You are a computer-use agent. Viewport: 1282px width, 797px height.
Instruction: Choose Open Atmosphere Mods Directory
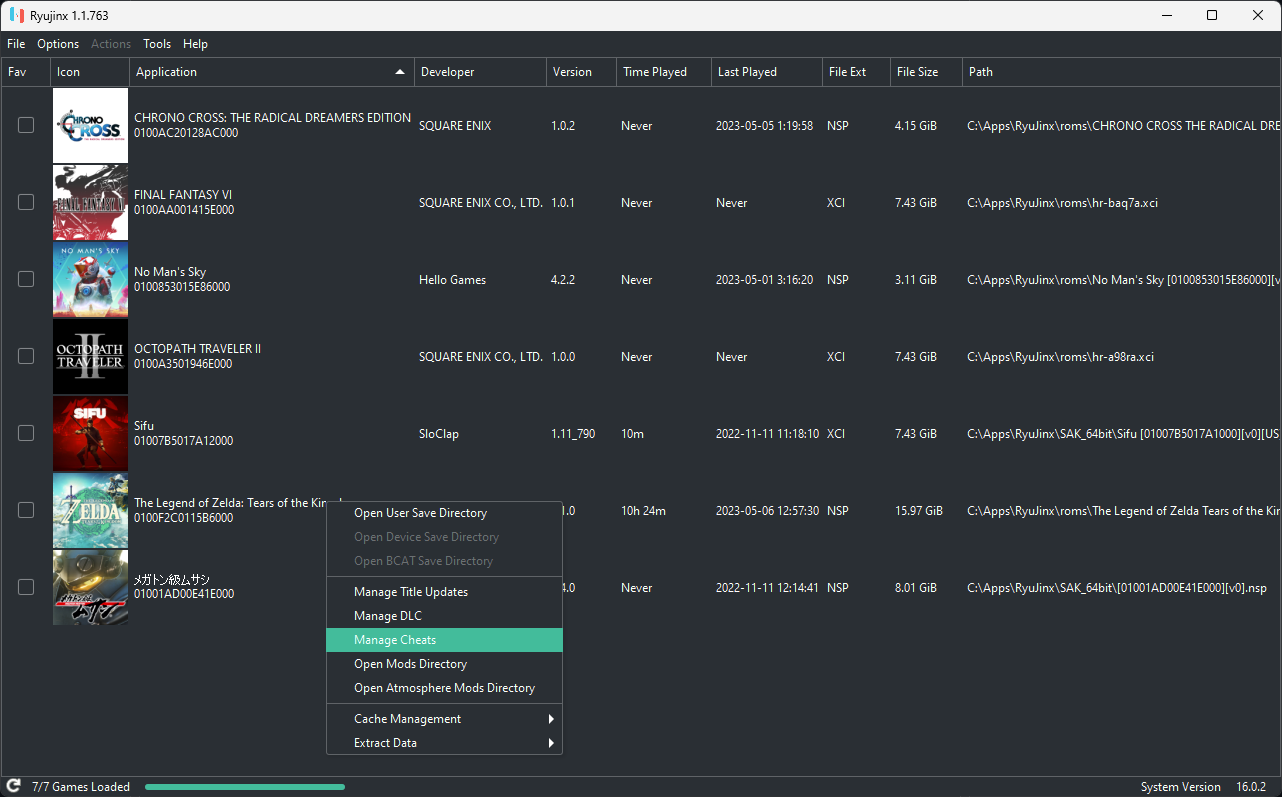pyautogui.click(x=444, y=688)
